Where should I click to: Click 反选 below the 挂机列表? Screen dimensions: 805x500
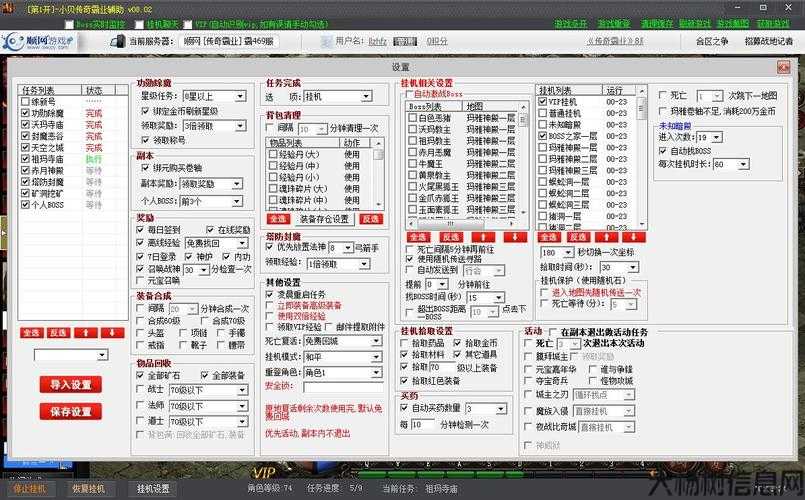(579, 237)
